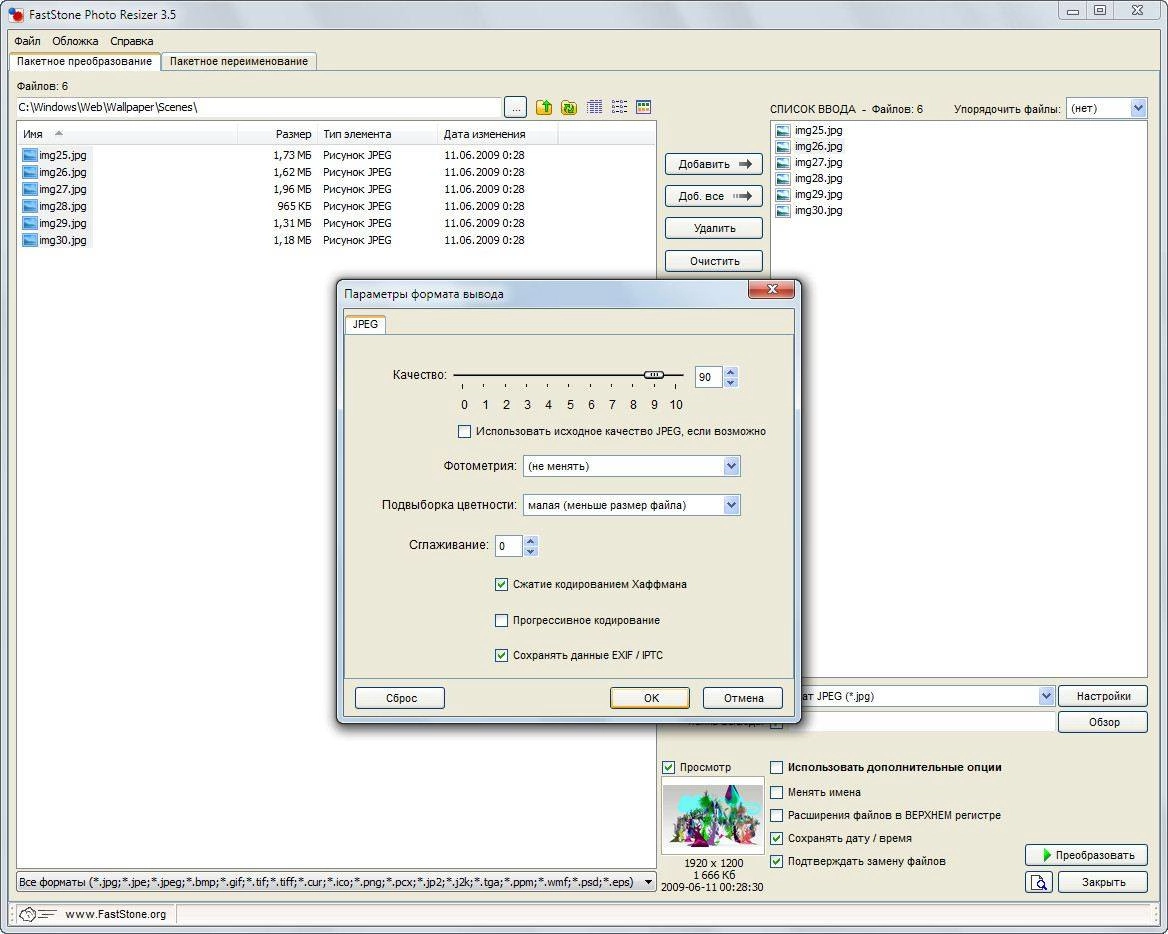Toggle 'Подтверждать замену файлов' checkbox
The width and height of the screenshot is (1168, 934).
tap(776, 862)
